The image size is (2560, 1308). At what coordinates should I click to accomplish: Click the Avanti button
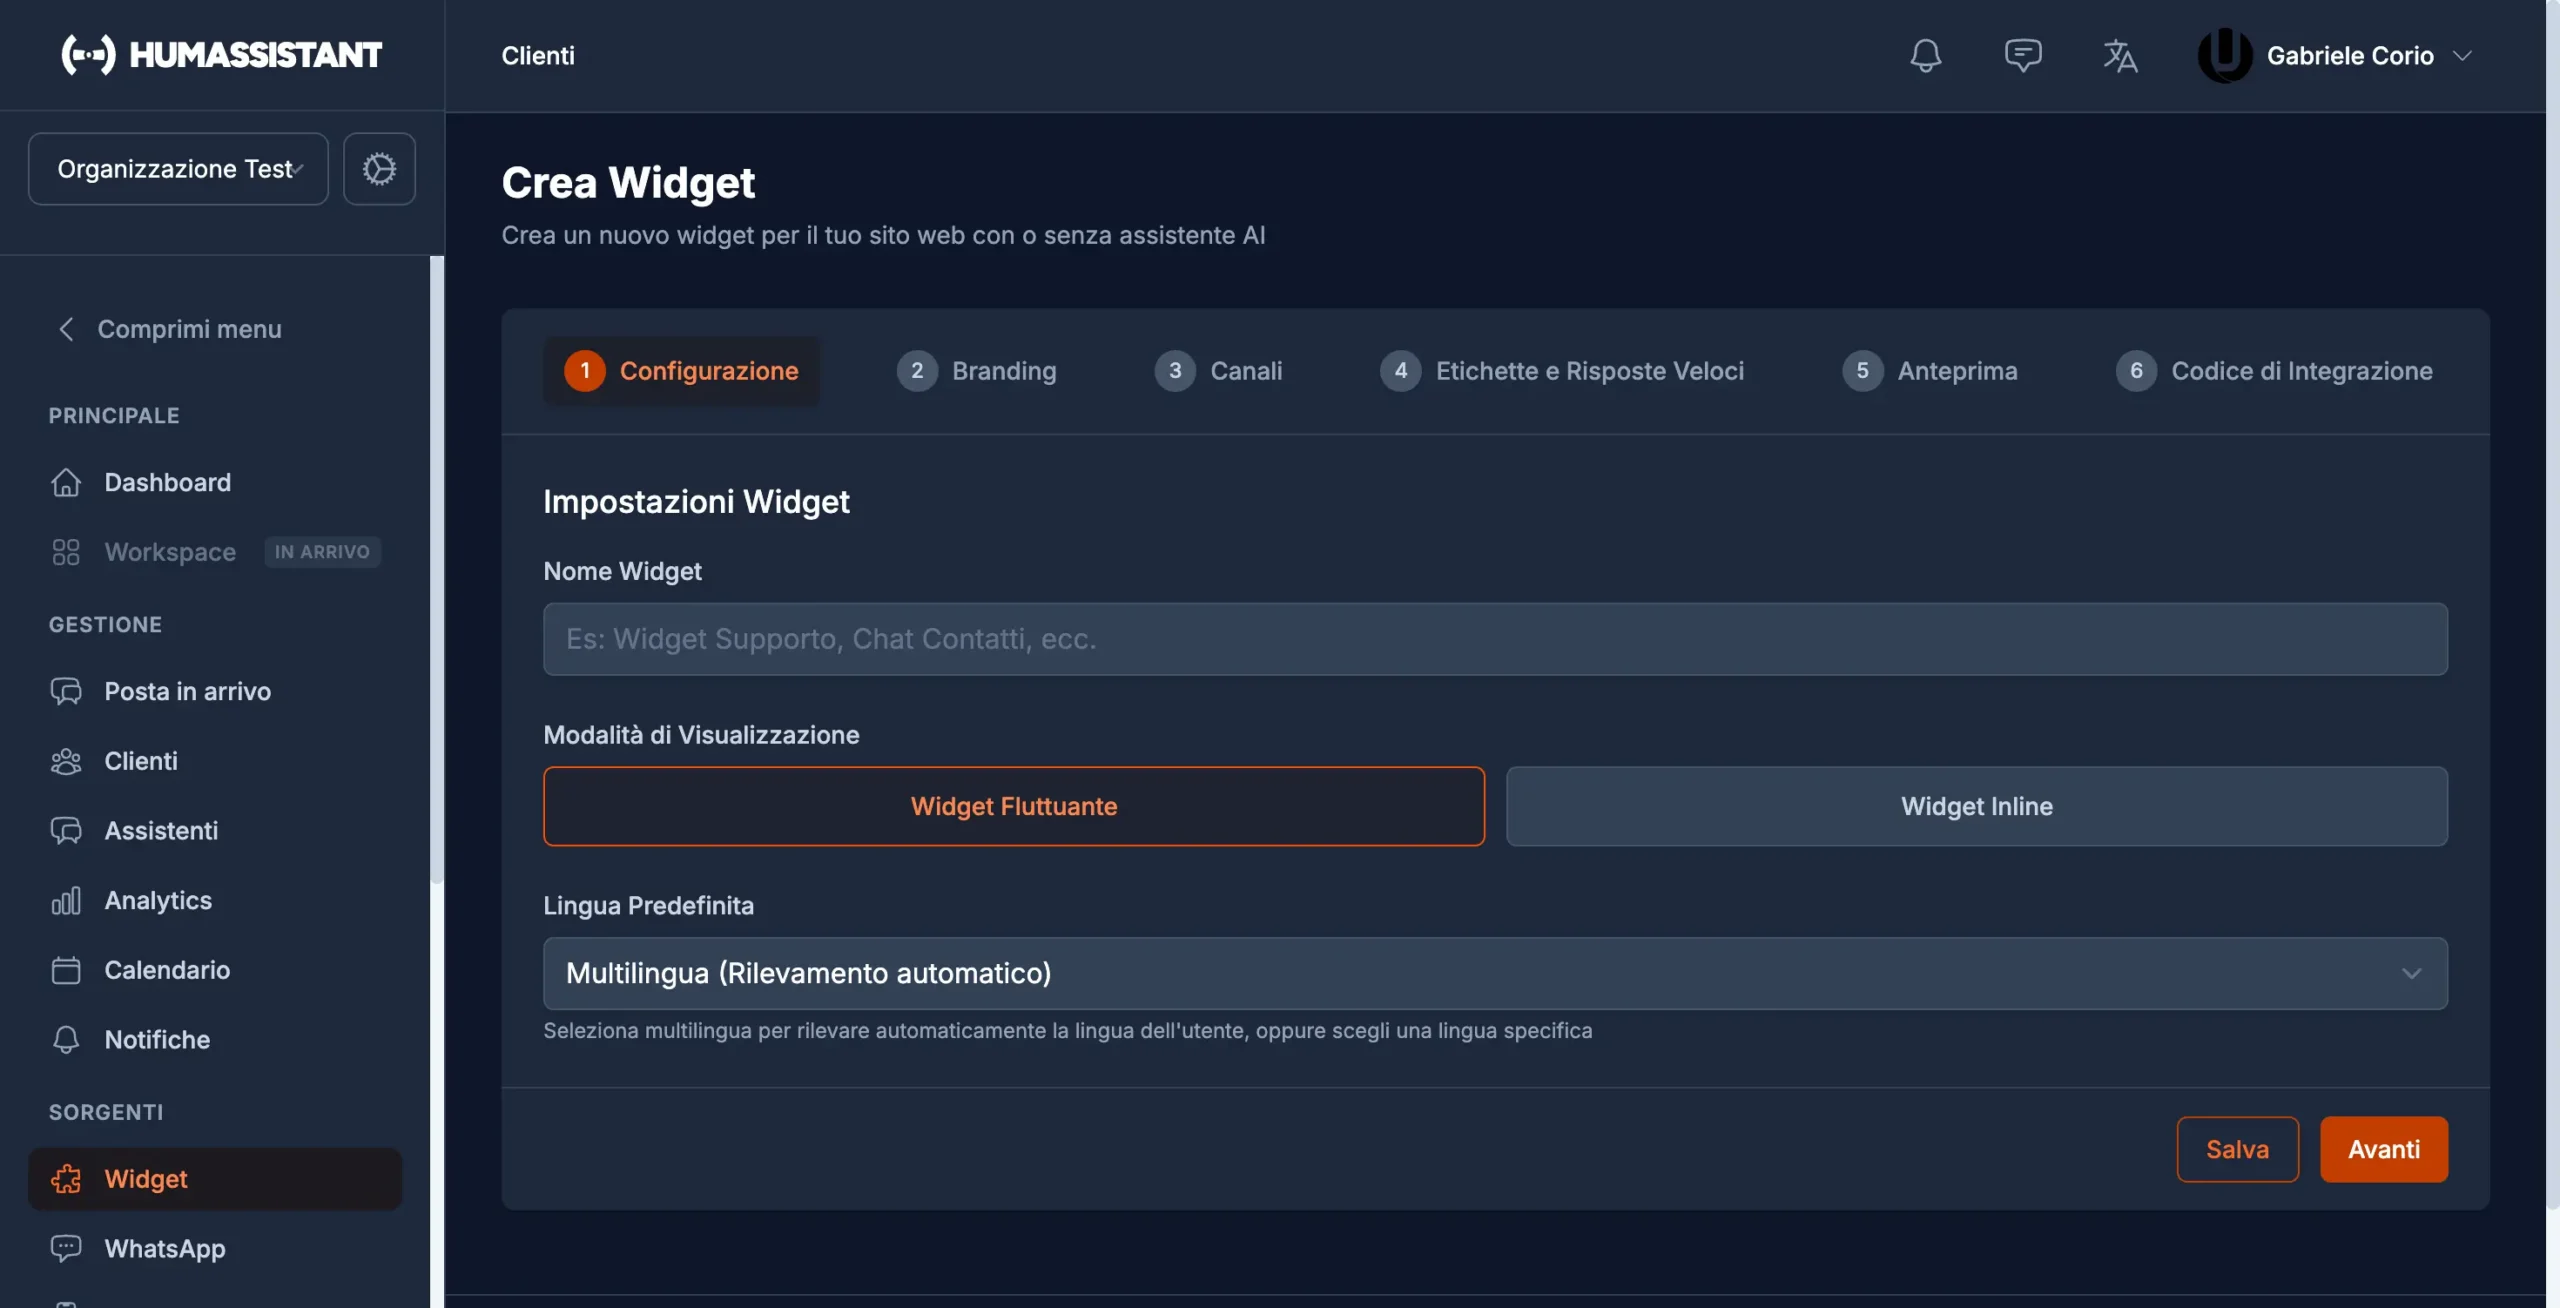(x=2383, y=1149)
